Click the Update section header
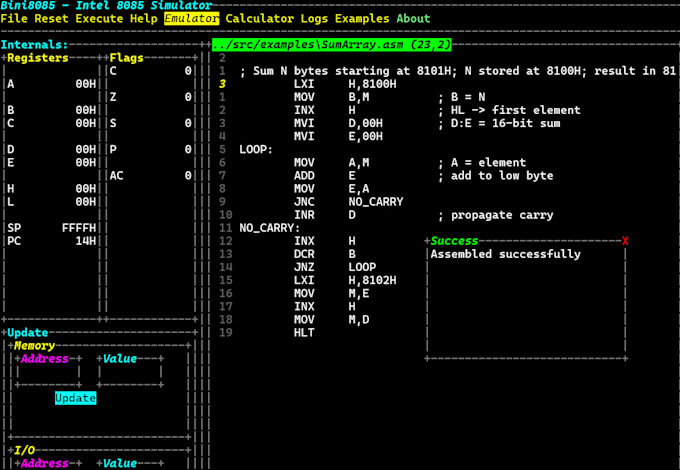Viewport: 680px width, 470px height. (27, 333)
